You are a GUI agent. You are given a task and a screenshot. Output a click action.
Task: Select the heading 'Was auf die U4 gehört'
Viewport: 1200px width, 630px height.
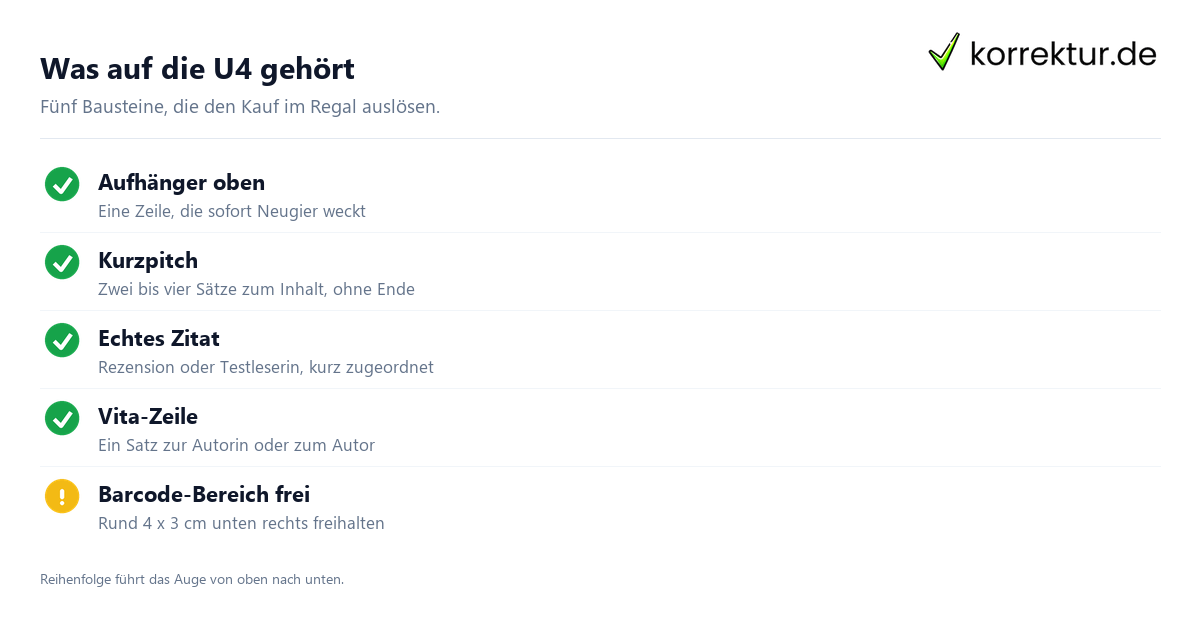[197, 69]
